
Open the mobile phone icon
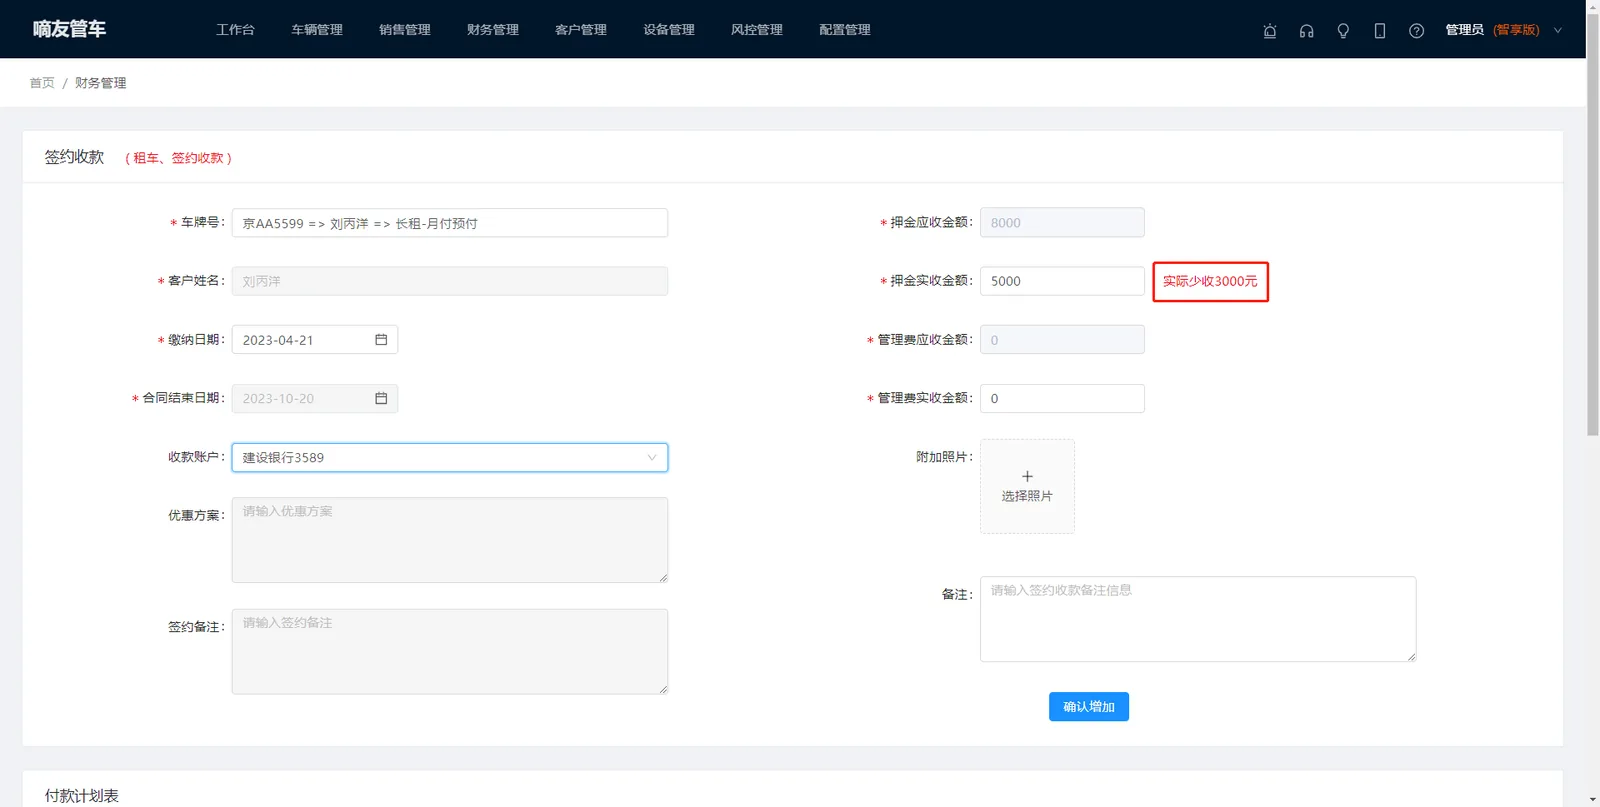pos(1380,31)
